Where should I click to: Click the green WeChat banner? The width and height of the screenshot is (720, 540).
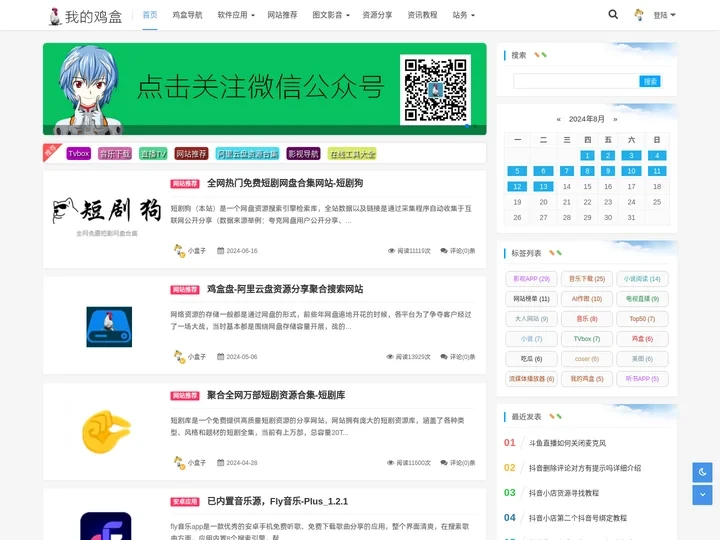click(x=264, y=89)
